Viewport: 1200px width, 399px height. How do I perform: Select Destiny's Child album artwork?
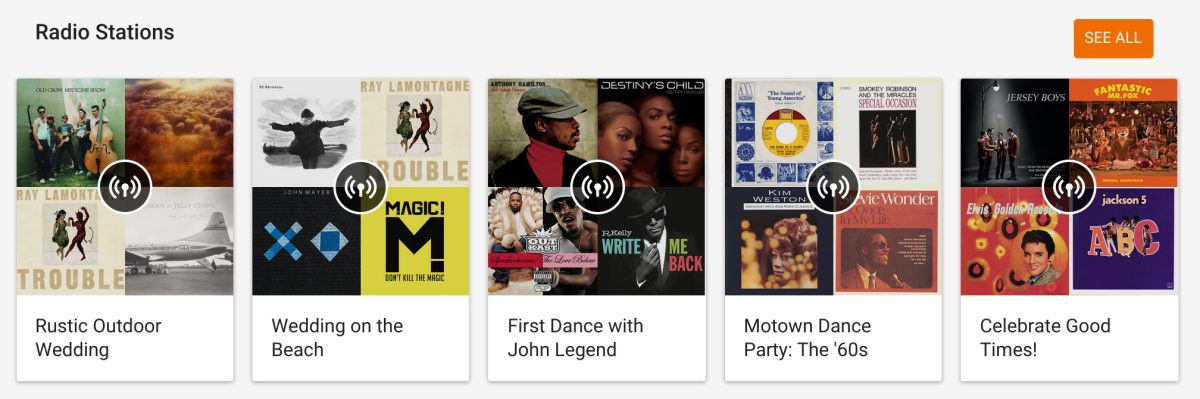pos(651,133)
